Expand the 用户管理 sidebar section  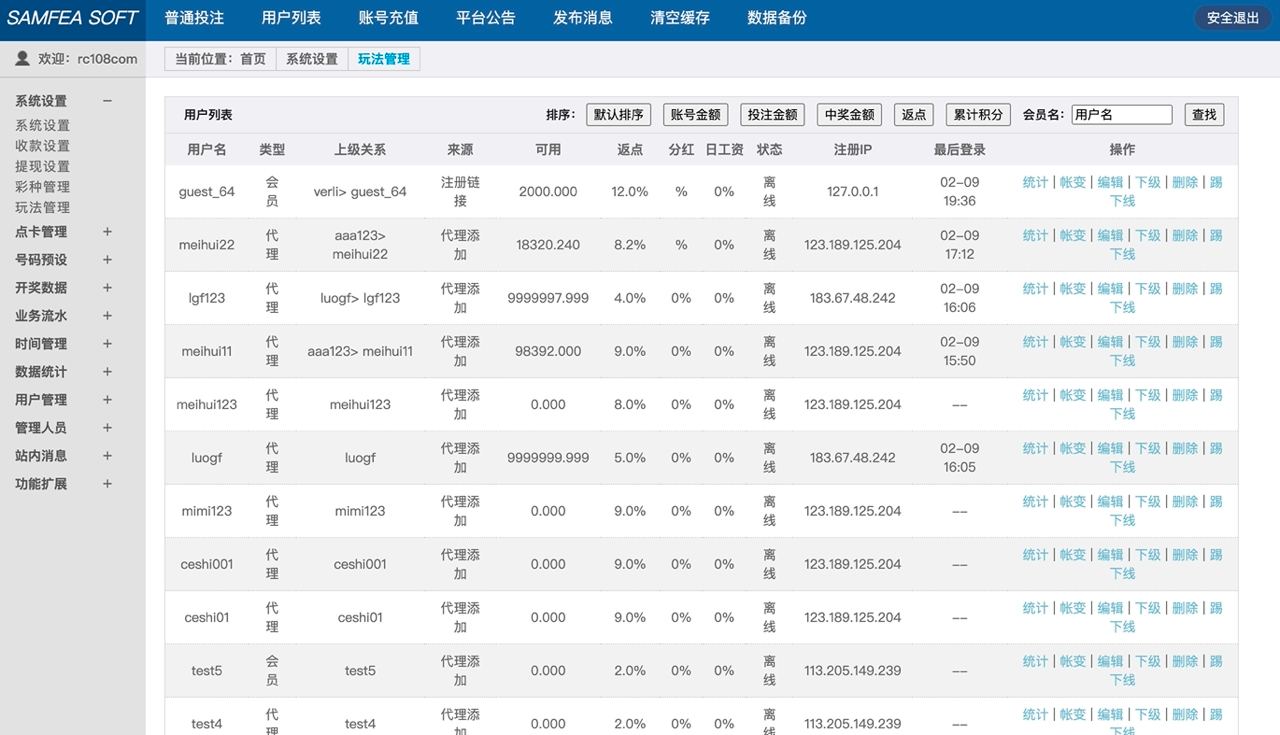[x=107, y=400]
